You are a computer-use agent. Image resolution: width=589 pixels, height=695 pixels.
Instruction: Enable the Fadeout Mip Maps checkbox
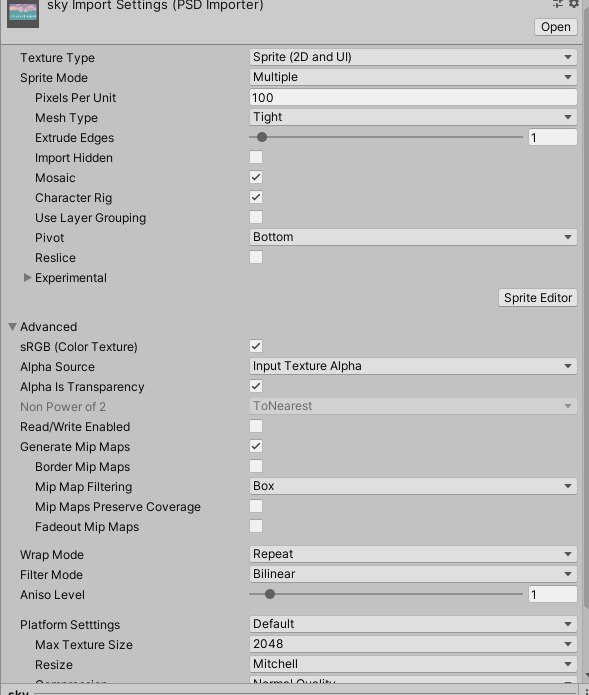pos(256,526)
